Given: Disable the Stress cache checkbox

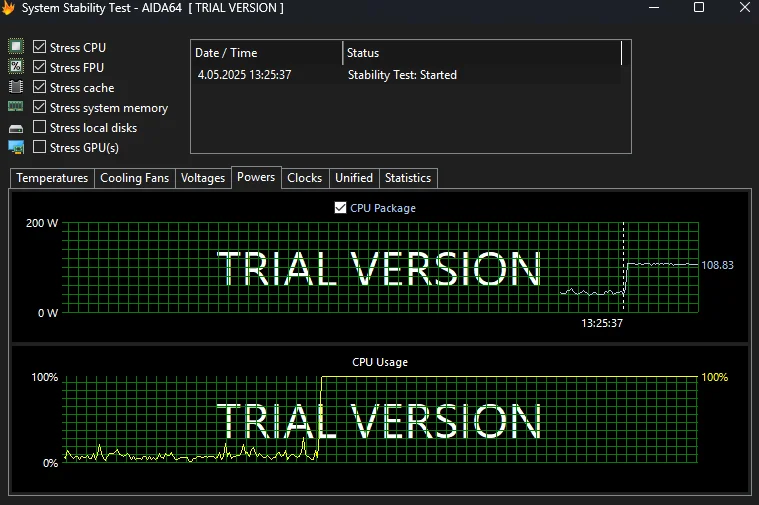Looking at the screenshot, I should point(39,87).
